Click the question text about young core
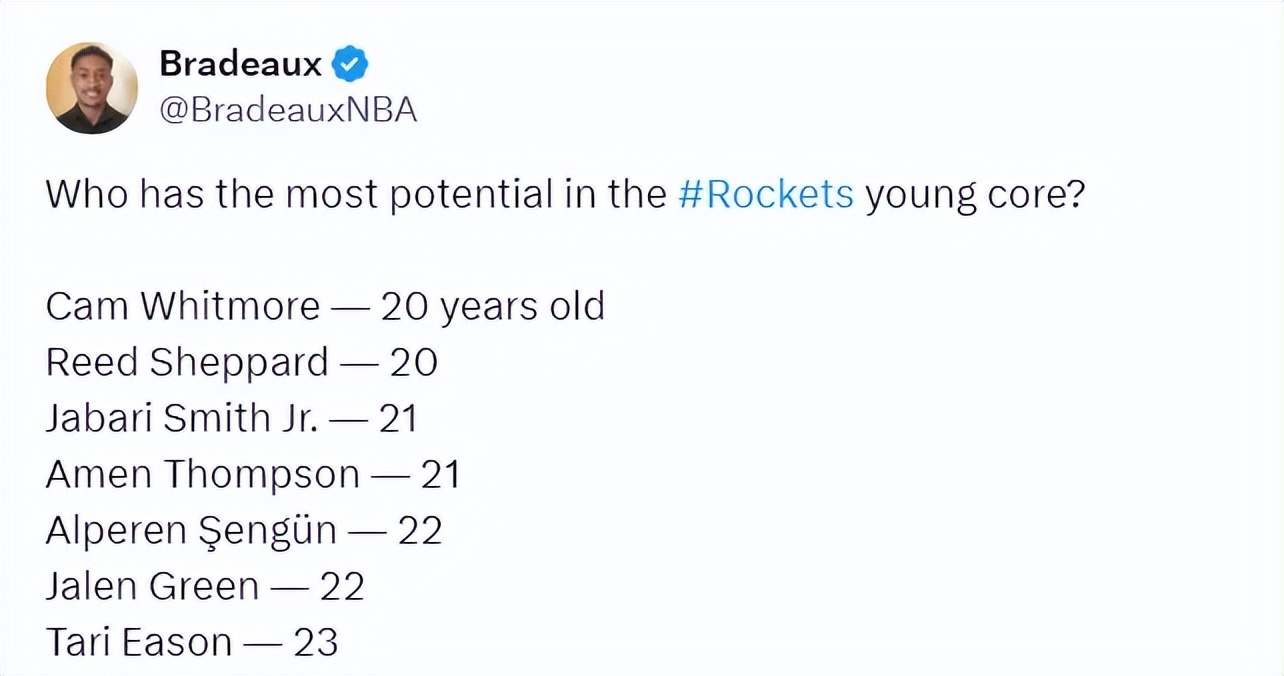Screen dimensions: 1284x676 tap(565, 194)
